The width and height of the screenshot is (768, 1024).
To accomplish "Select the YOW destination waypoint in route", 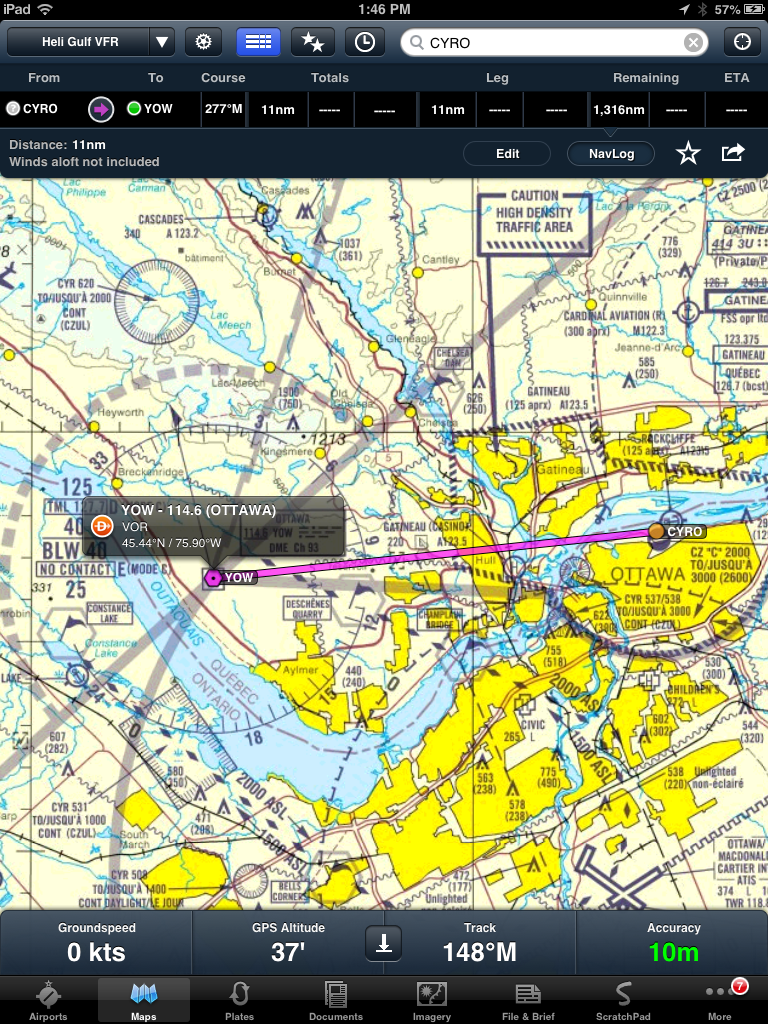I will pyautogui.click(x=150, y=108).
